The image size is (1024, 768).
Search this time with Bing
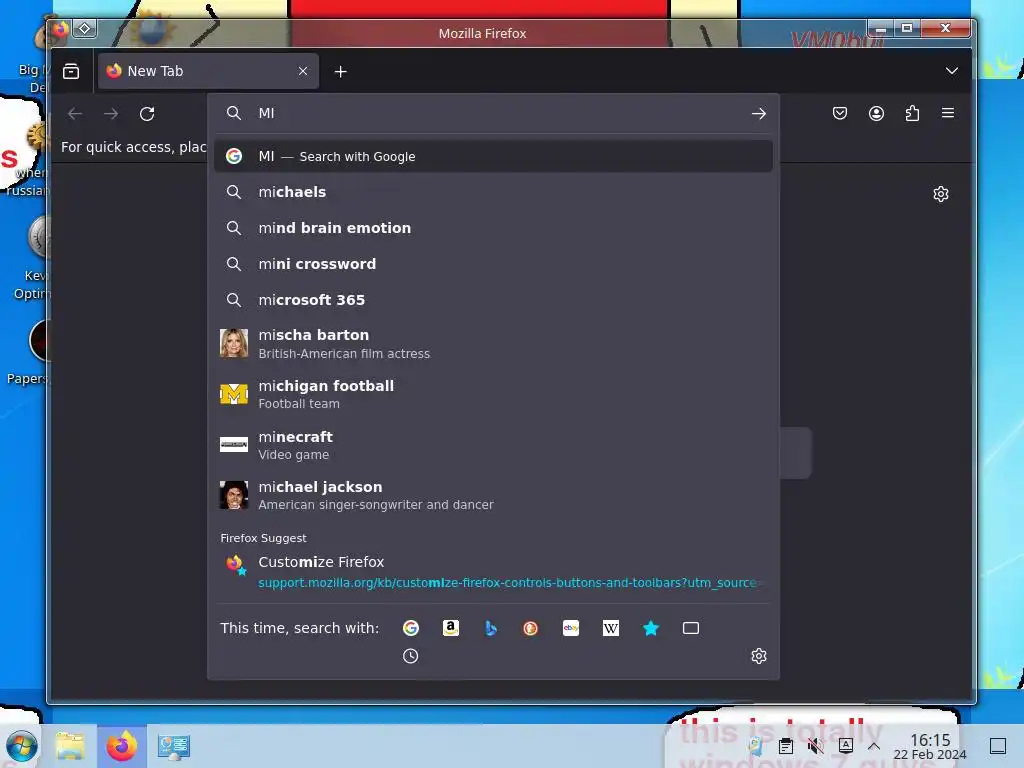[490, 628]
